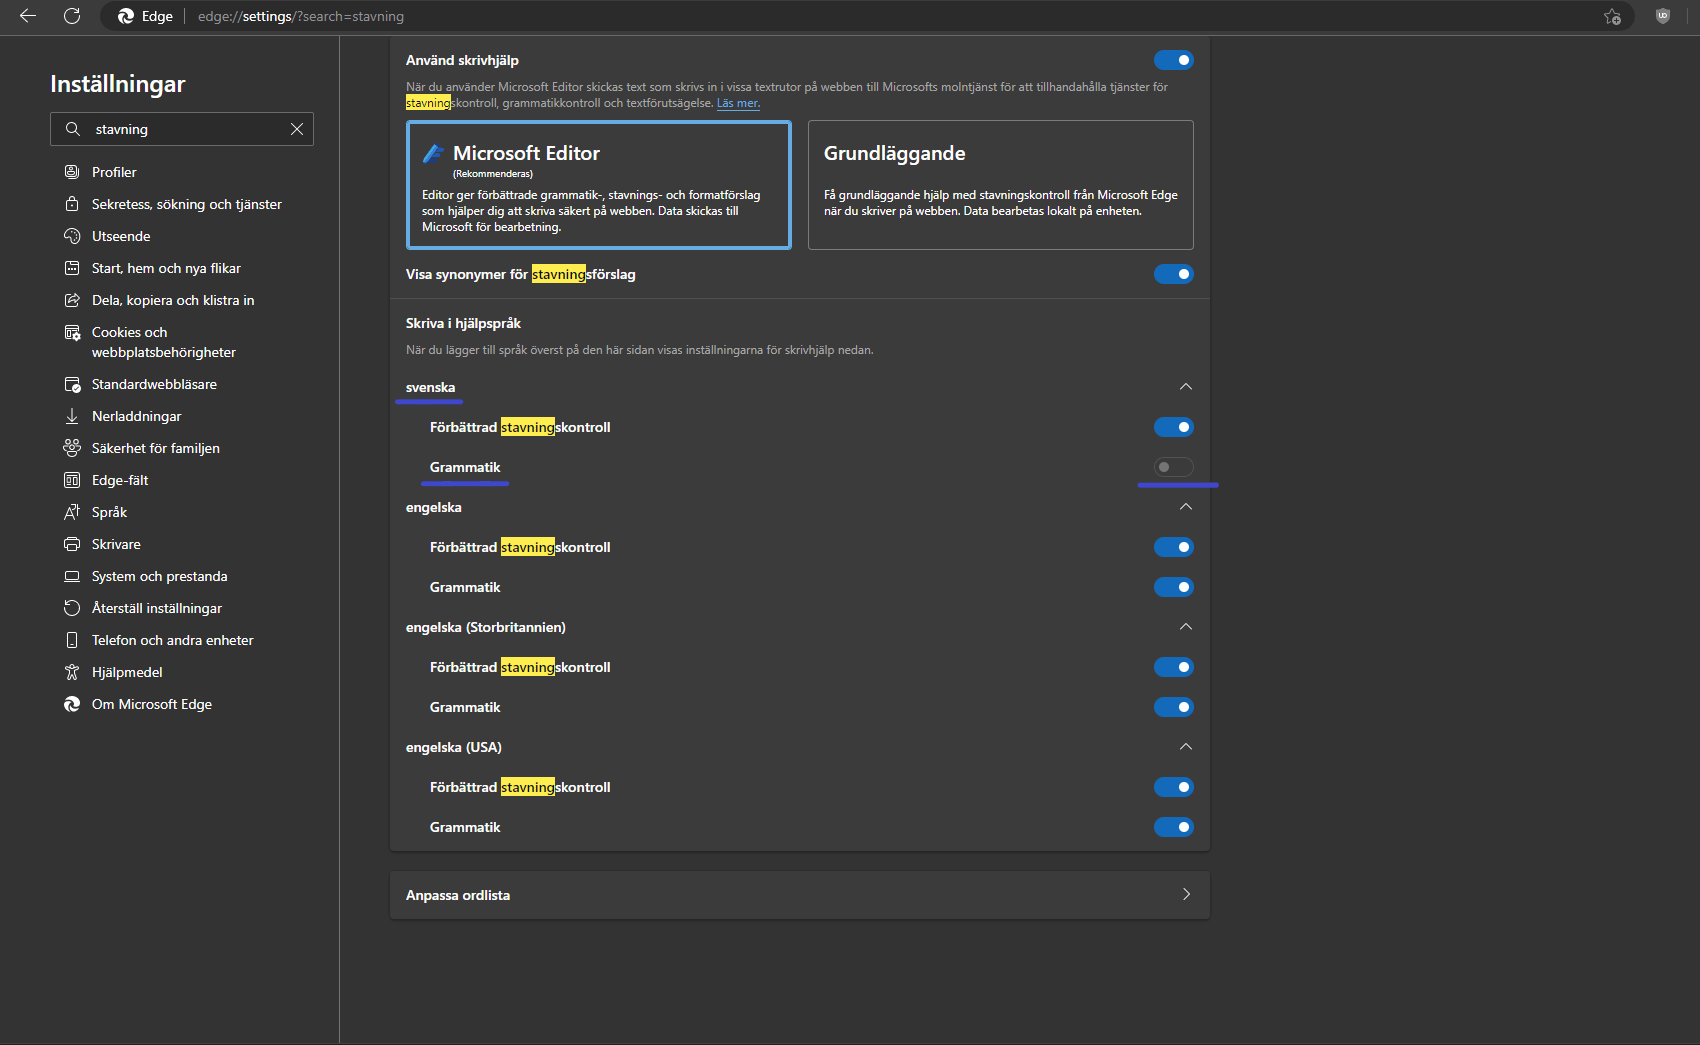
Task: Toggle engelska (Storbritannien) Förbättrad stavningskontroll switch
Action: coord(1174,667)
